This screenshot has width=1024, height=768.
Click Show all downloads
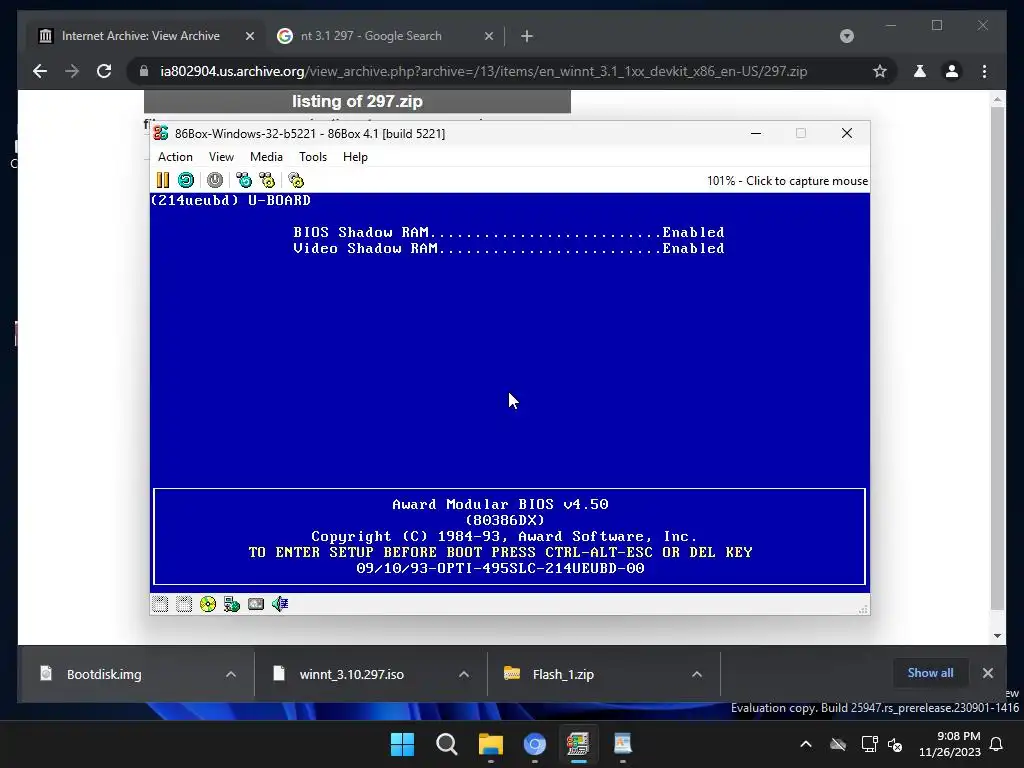(930, 673)
